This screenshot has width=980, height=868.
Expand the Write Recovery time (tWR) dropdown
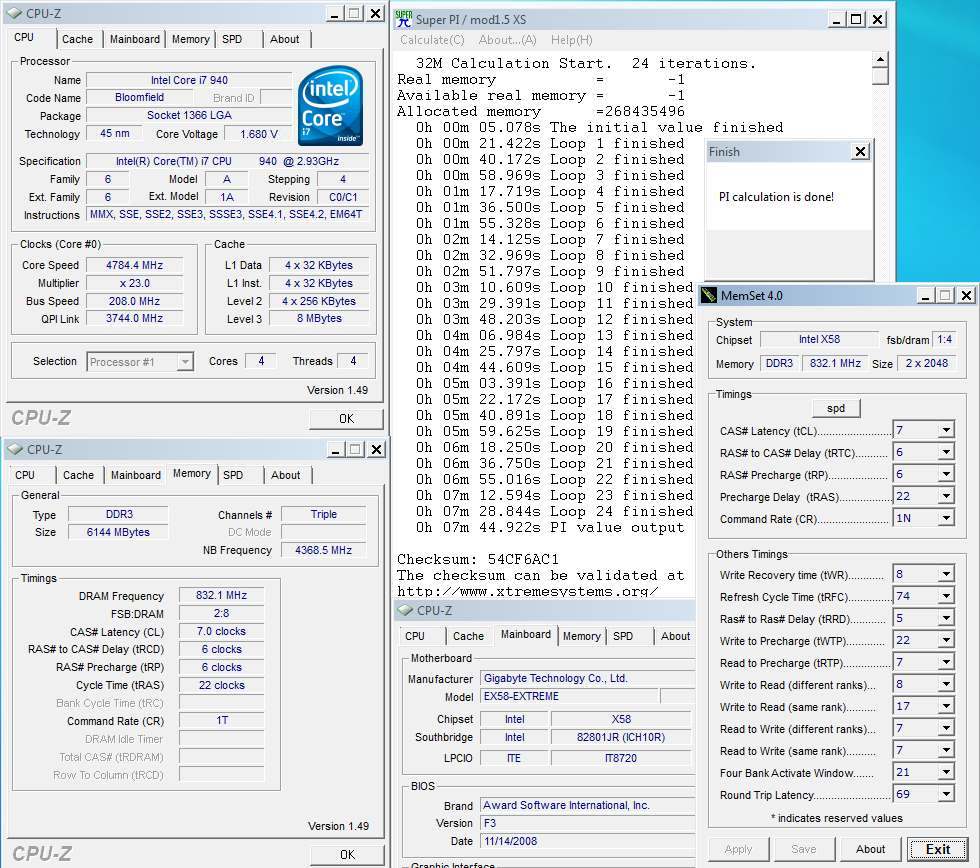point(946,574)
